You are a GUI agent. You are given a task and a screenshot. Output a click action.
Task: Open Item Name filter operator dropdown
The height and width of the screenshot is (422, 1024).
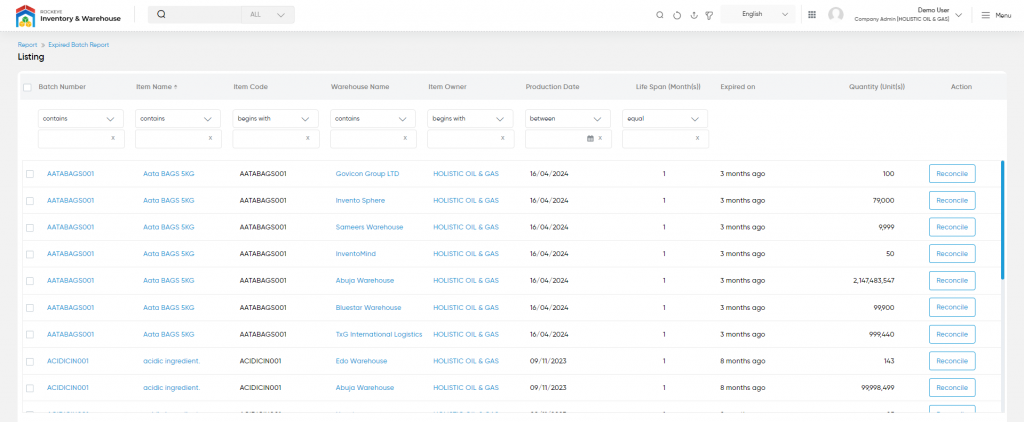pos(178,119)
